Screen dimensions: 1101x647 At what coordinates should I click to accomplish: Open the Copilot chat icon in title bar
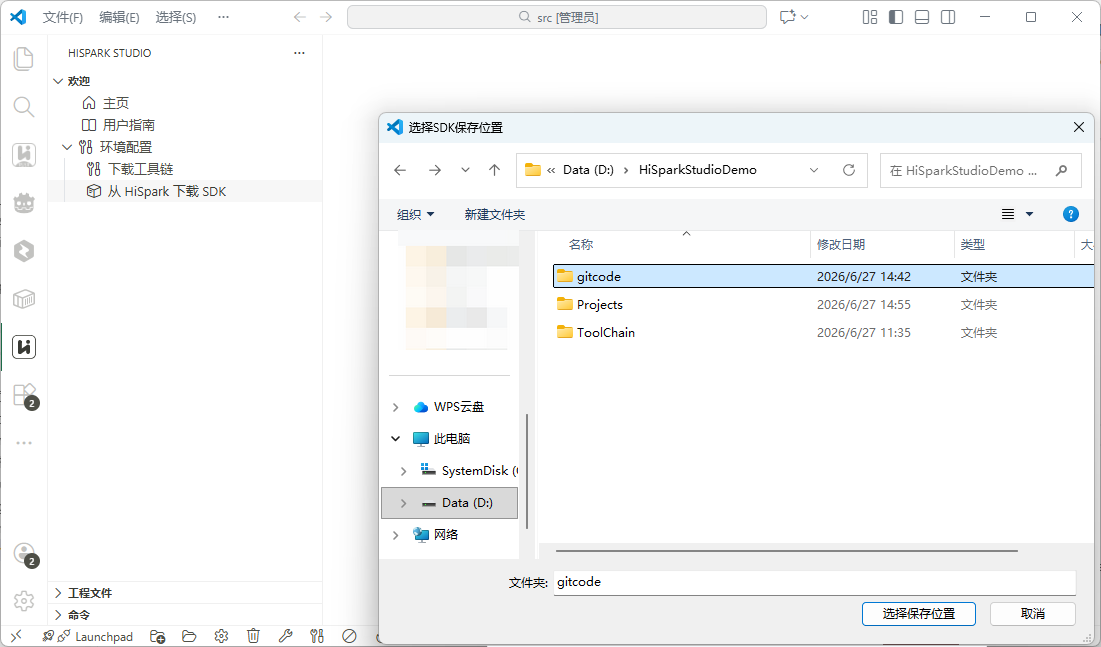point(787,17)
